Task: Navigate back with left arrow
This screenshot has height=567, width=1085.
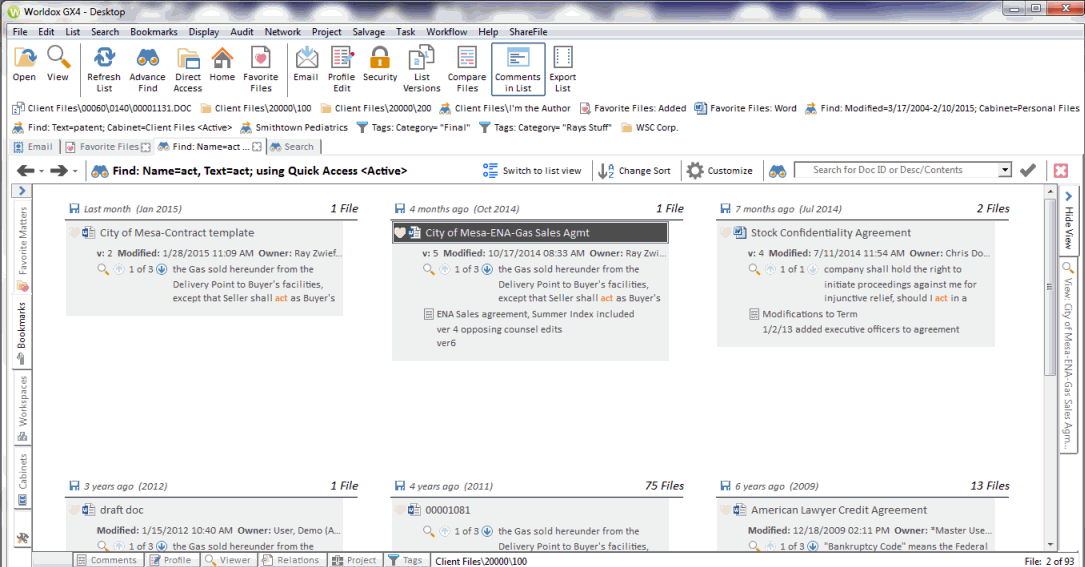Action: coord(26,170)
